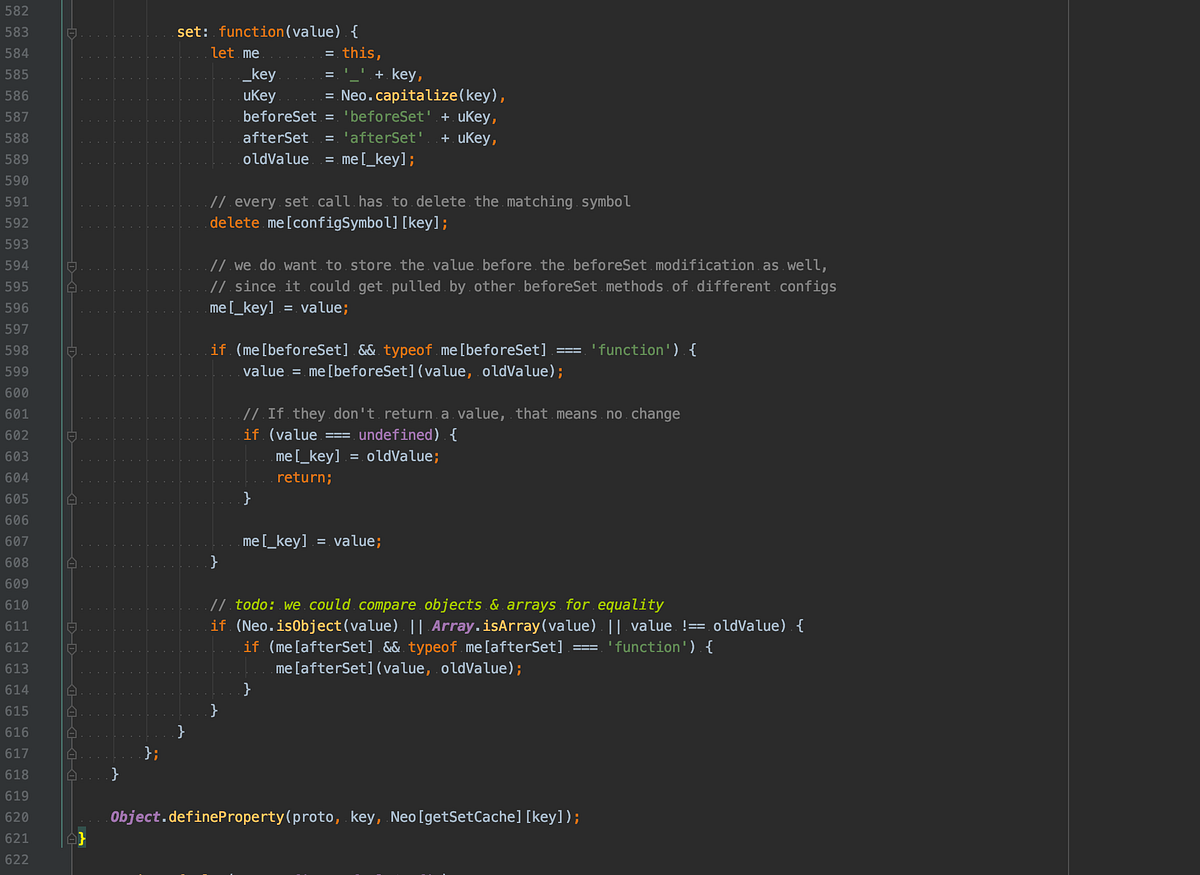Viewport: 1200px width, 875px height.
Task: Click the fold-end marker on line 617
Action: [70, 753]
